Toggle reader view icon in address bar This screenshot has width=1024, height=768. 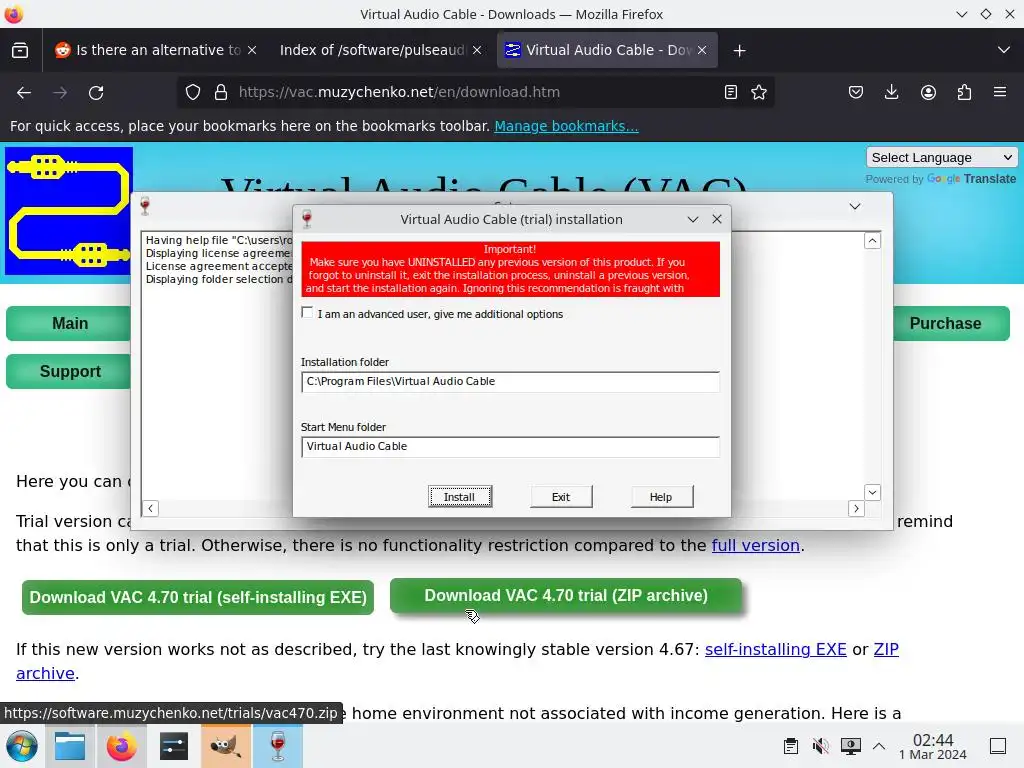coord(731,92)
